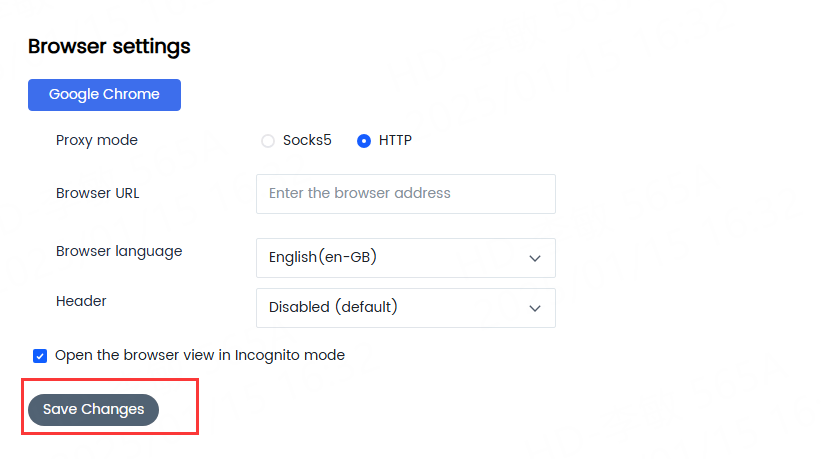Image resolution: width=822 pixels, height=459 pixels.
Task: Toggle the Incognito mode checkbox
Action: [40, 356]
